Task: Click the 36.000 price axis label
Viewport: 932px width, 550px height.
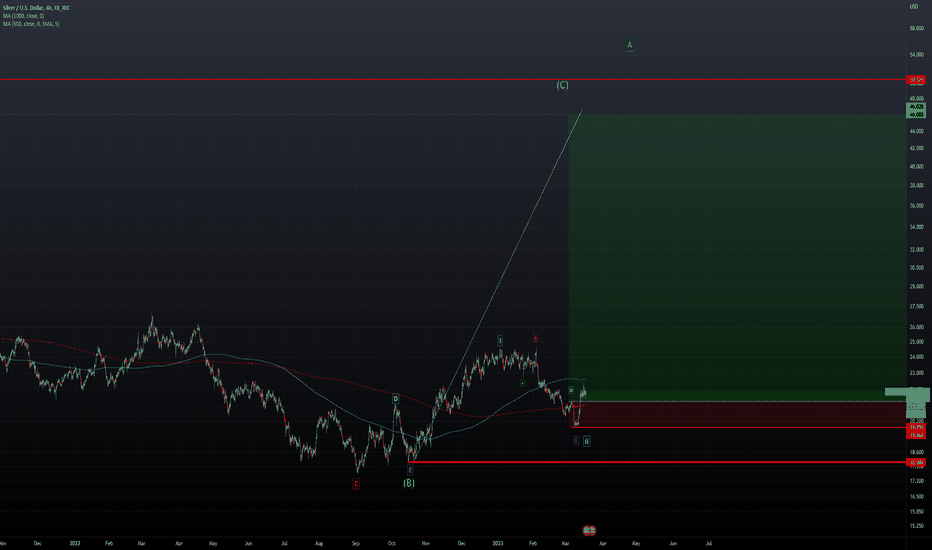Action: [x=917, y=206]
